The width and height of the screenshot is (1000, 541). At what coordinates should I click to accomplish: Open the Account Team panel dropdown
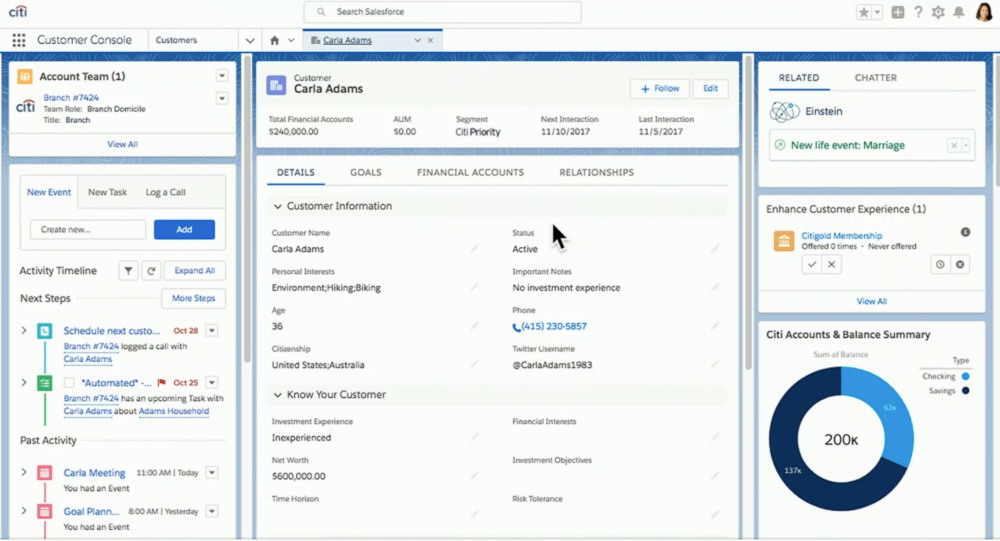[x=222, y=76]
